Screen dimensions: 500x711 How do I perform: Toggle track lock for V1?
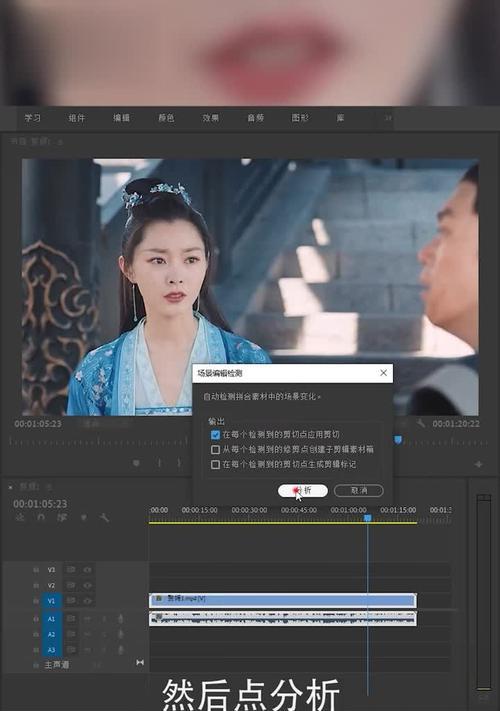(x=36, y=601)
